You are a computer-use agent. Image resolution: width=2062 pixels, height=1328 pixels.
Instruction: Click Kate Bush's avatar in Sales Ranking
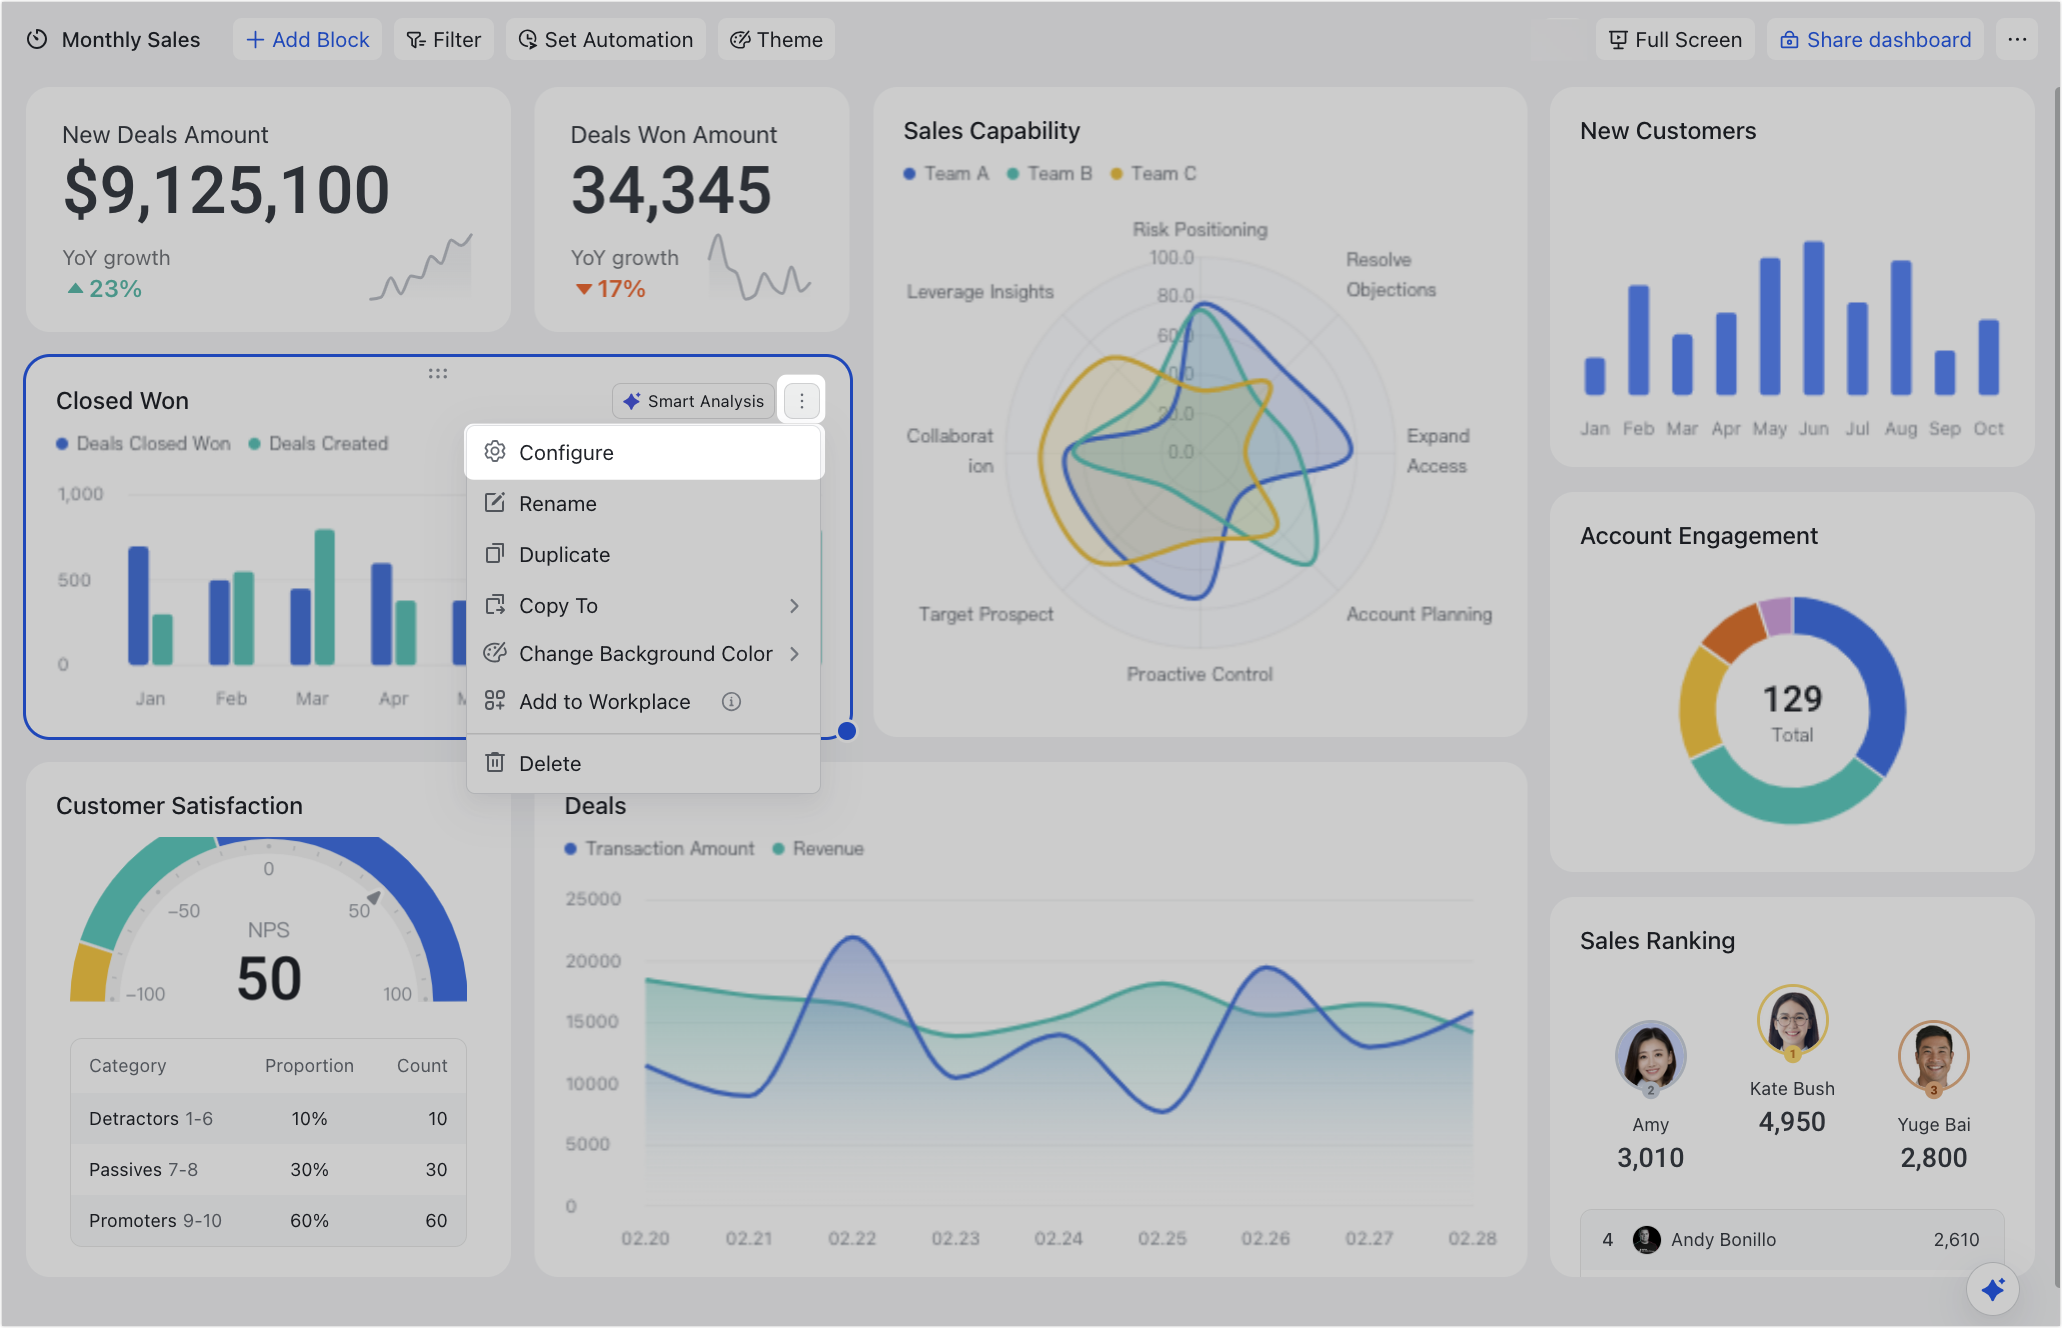coord(1792,1021)
